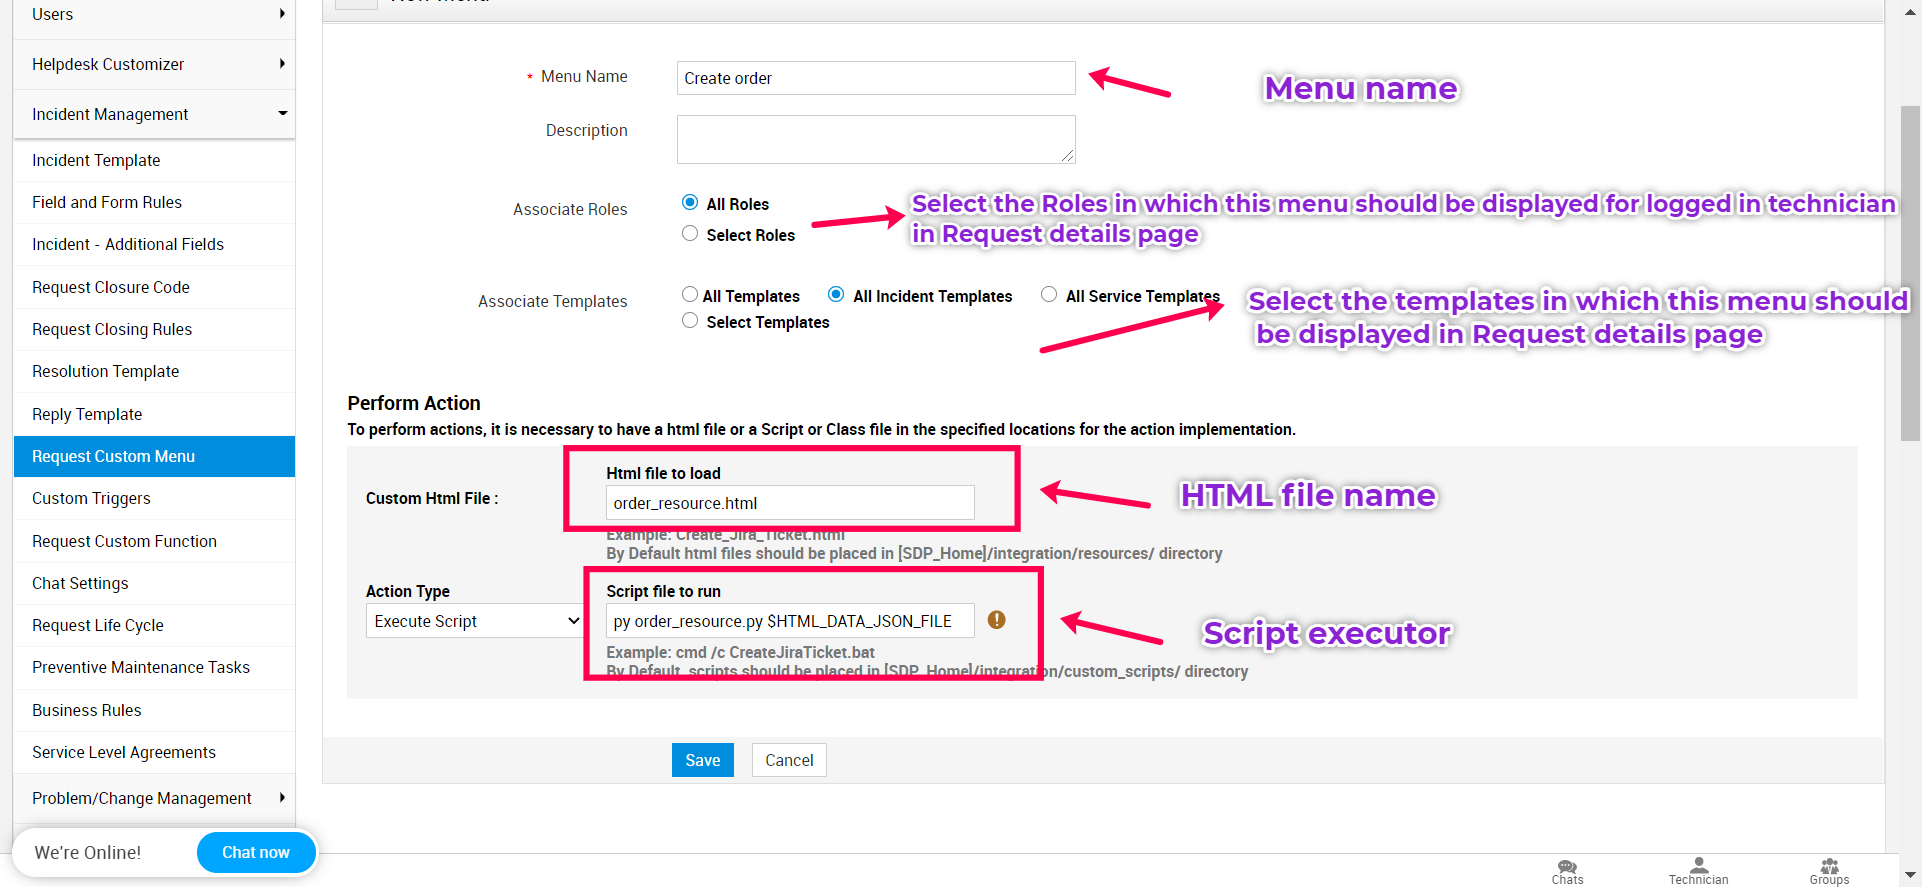Select the All Roles radio button

click(x=690, y=203)
